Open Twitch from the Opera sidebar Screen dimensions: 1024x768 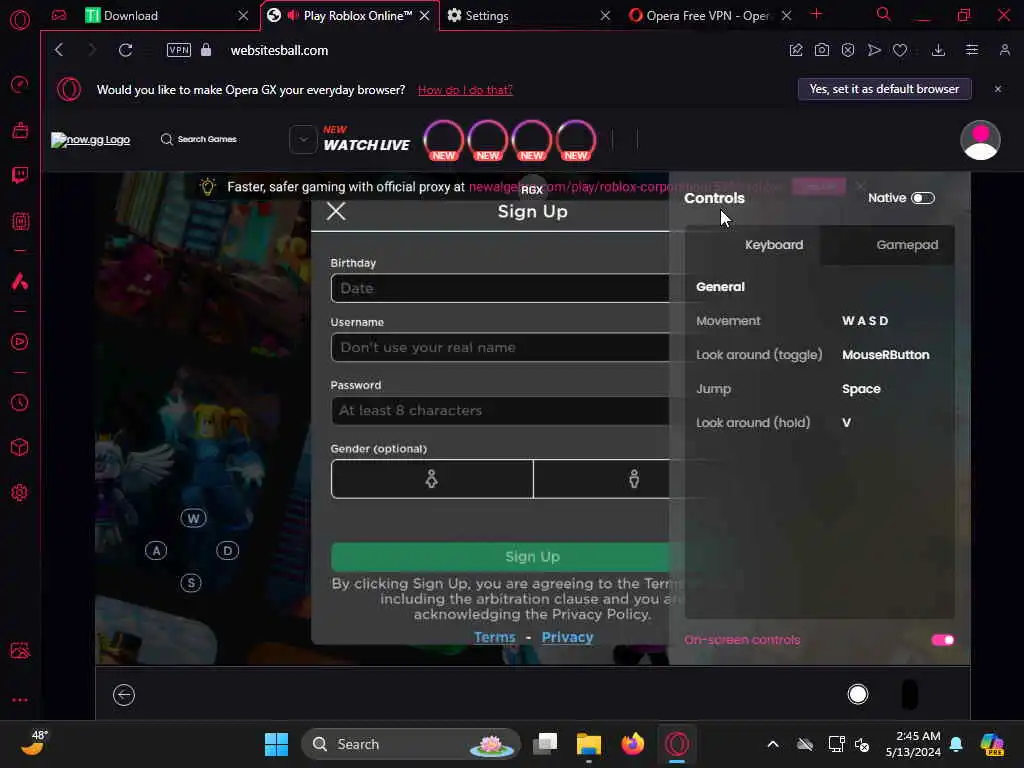tap(20, 175)
